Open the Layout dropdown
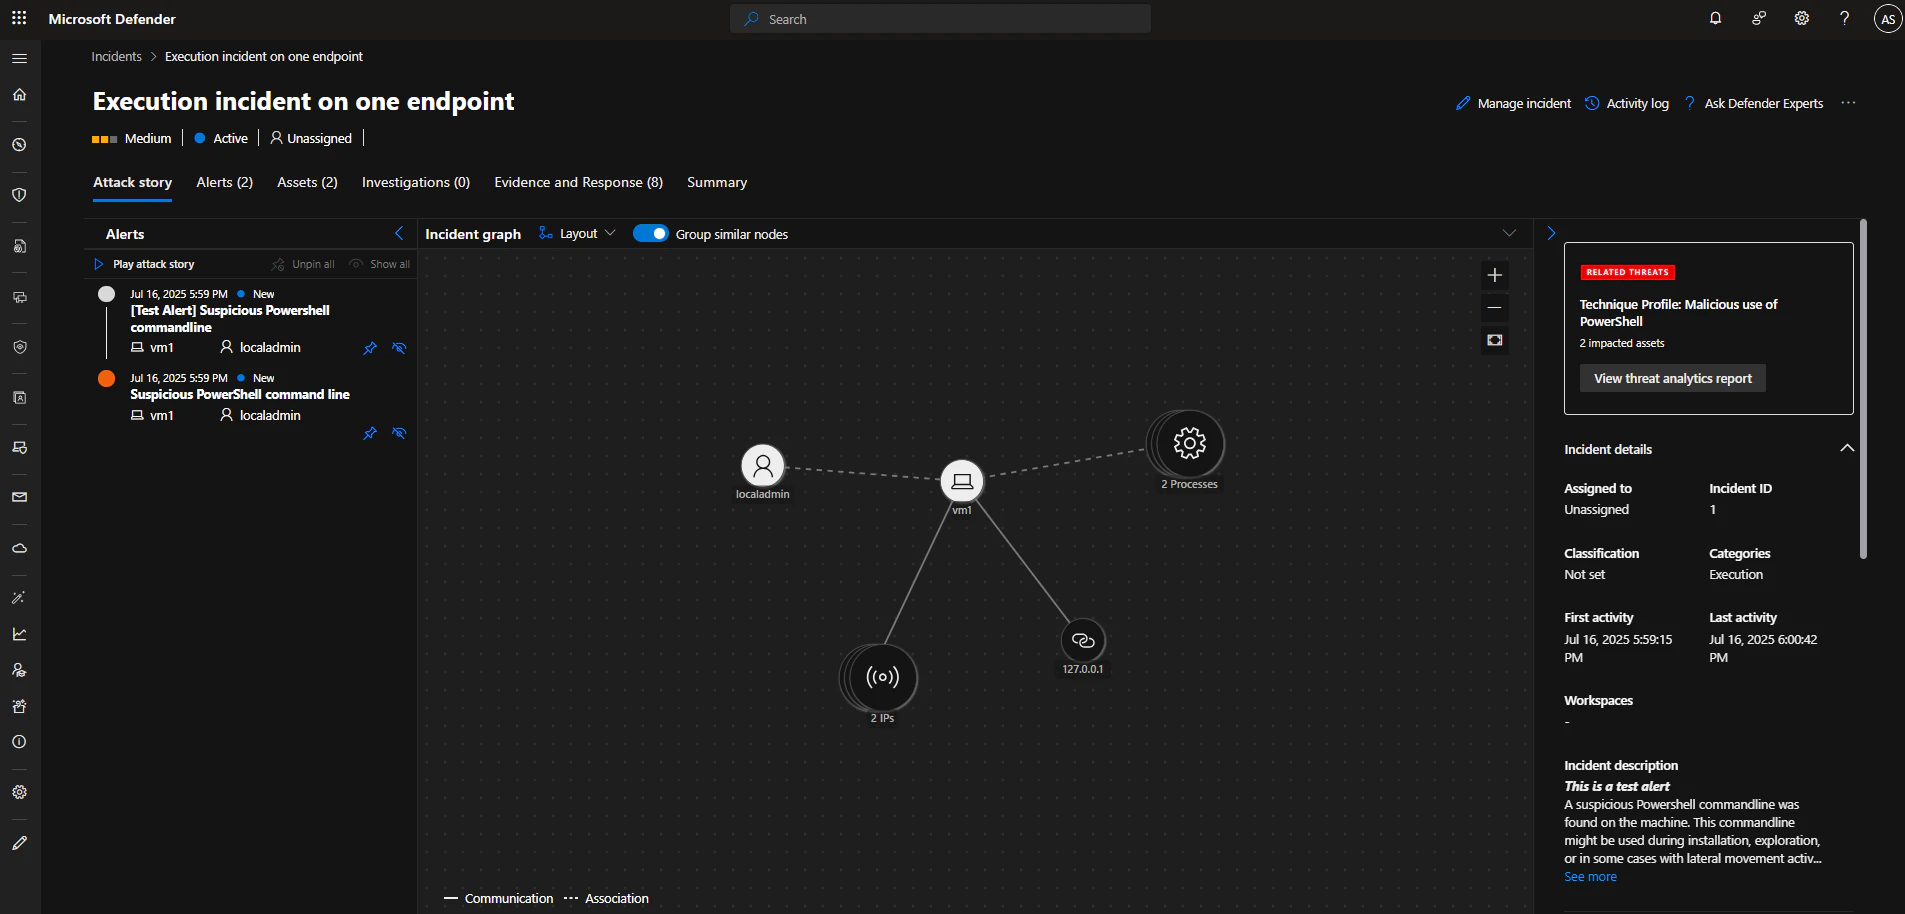 click(577, 233)
